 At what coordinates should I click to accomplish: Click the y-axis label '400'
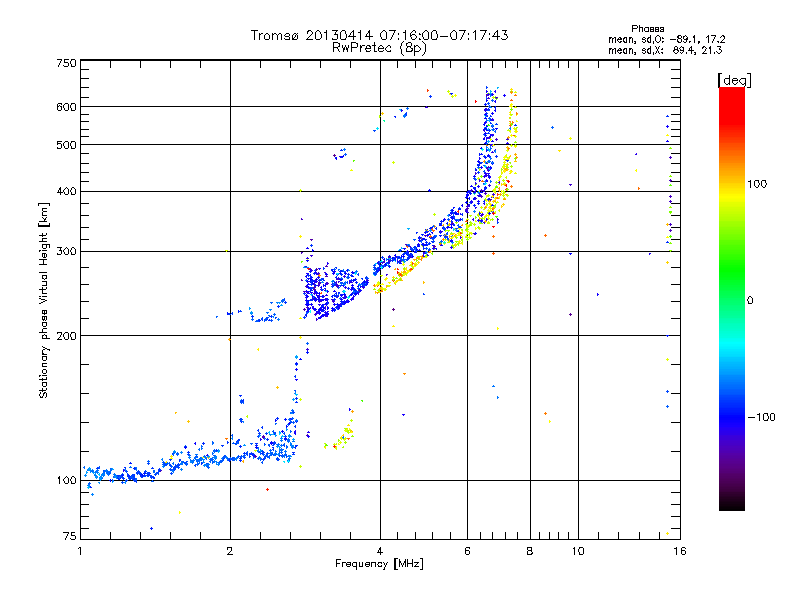point(66,192)
